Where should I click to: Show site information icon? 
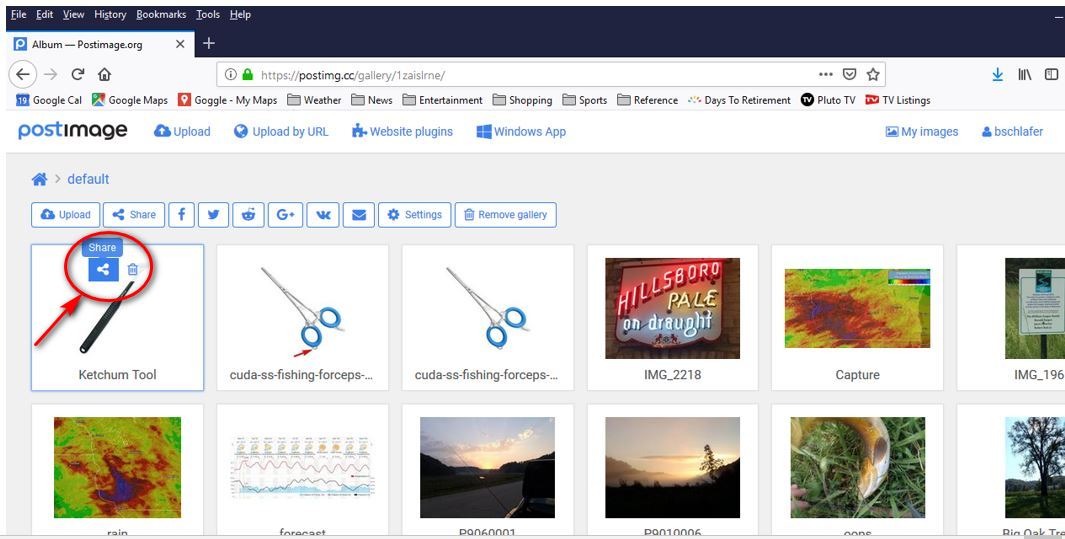click(230, 74)
